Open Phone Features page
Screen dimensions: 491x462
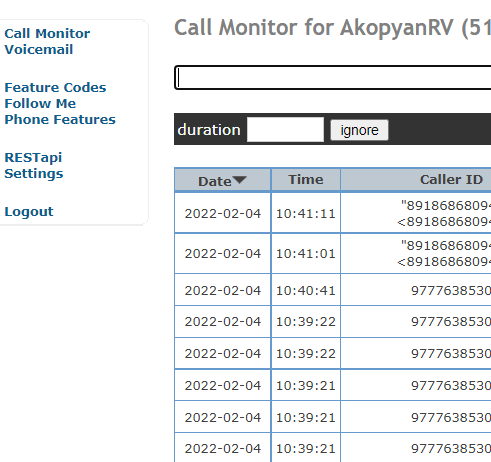[60, 120]
